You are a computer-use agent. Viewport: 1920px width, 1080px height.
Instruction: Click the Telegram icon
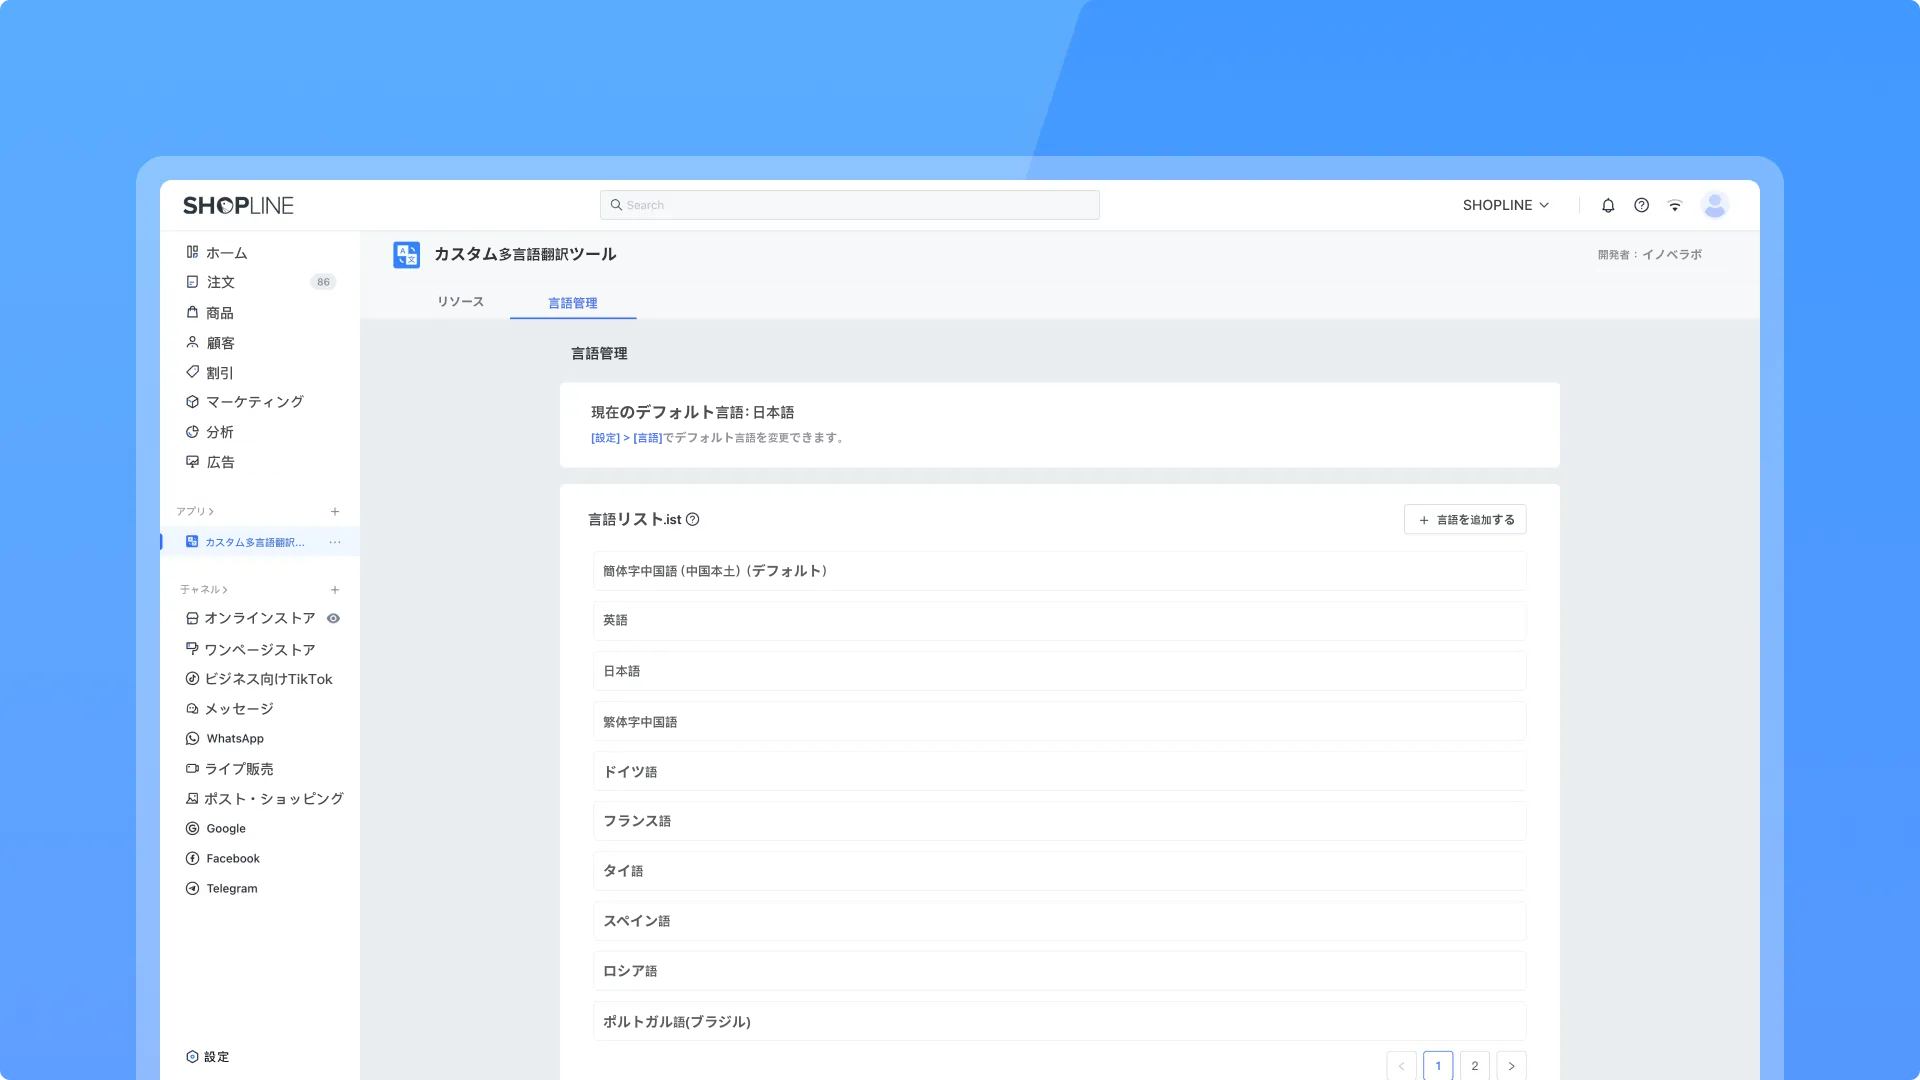192,889
